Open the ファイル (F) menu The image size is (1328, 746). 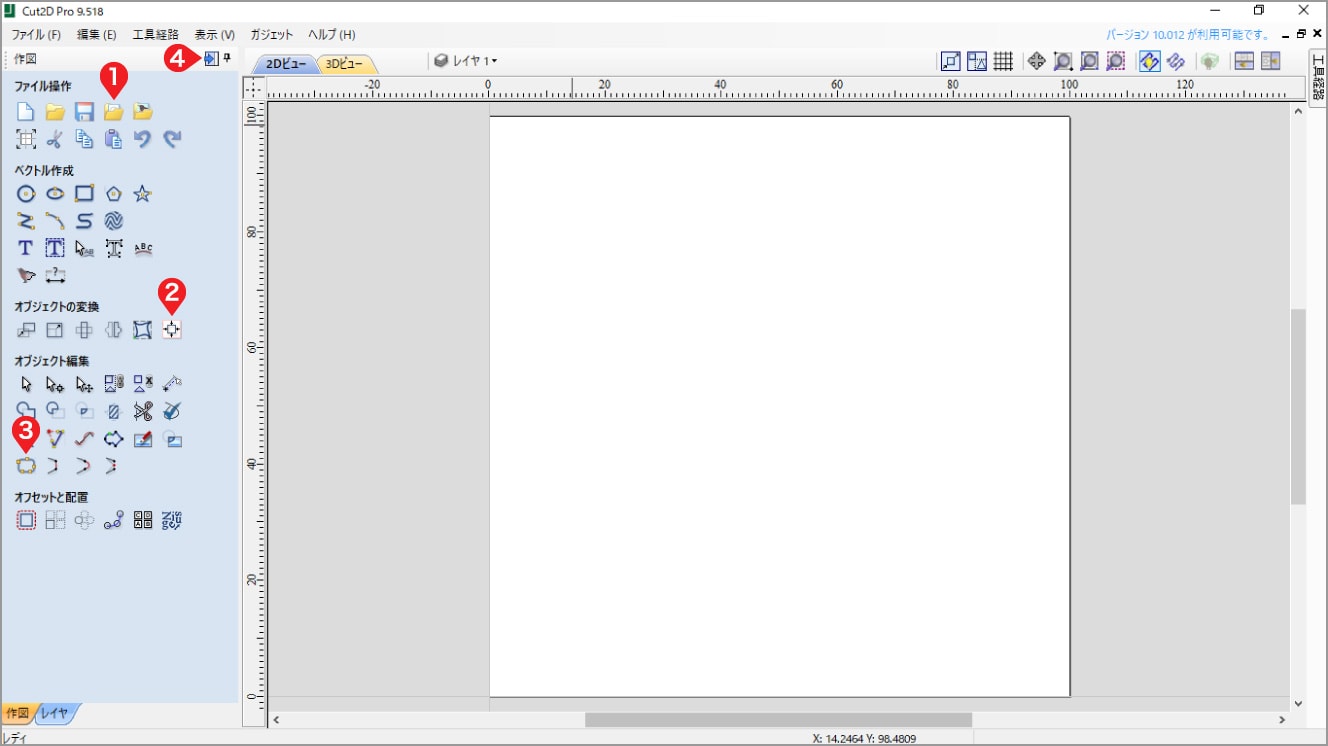pyautogui.click(x=36, y=34)
